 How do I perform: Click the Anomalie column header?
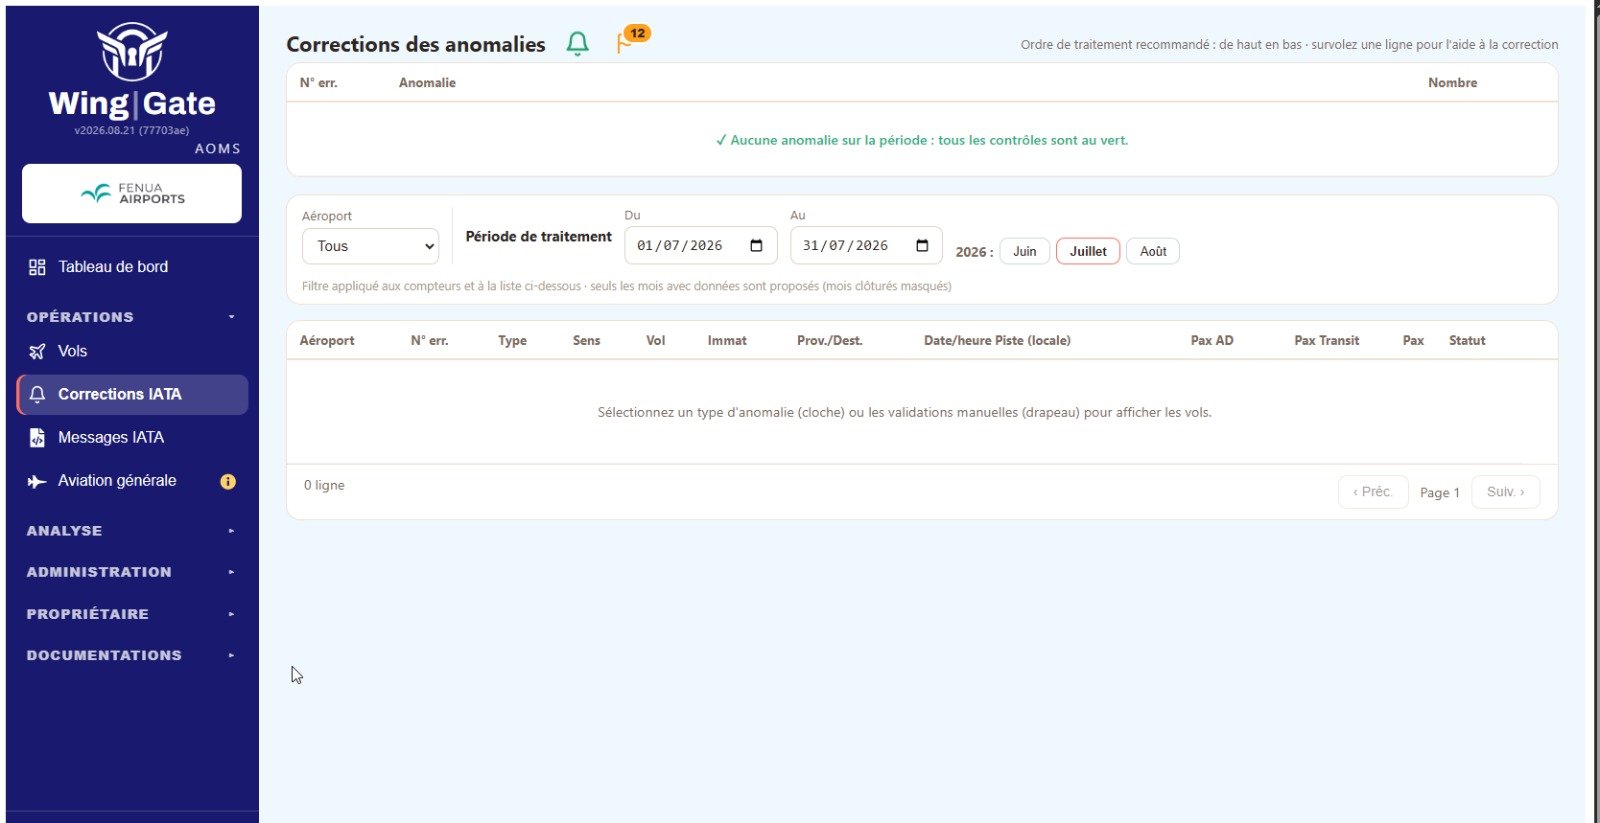click(x=427, y=83)
